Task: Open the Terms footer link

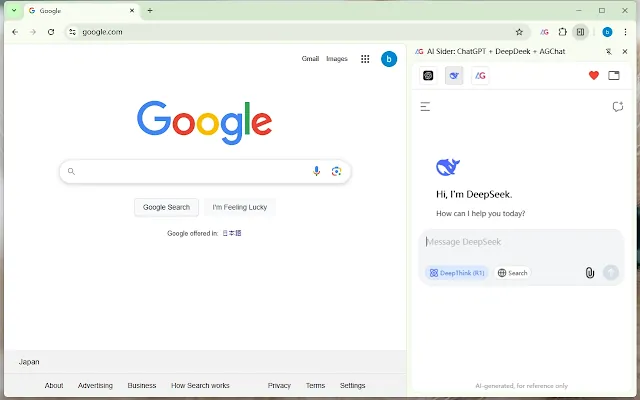Action: 315,385
